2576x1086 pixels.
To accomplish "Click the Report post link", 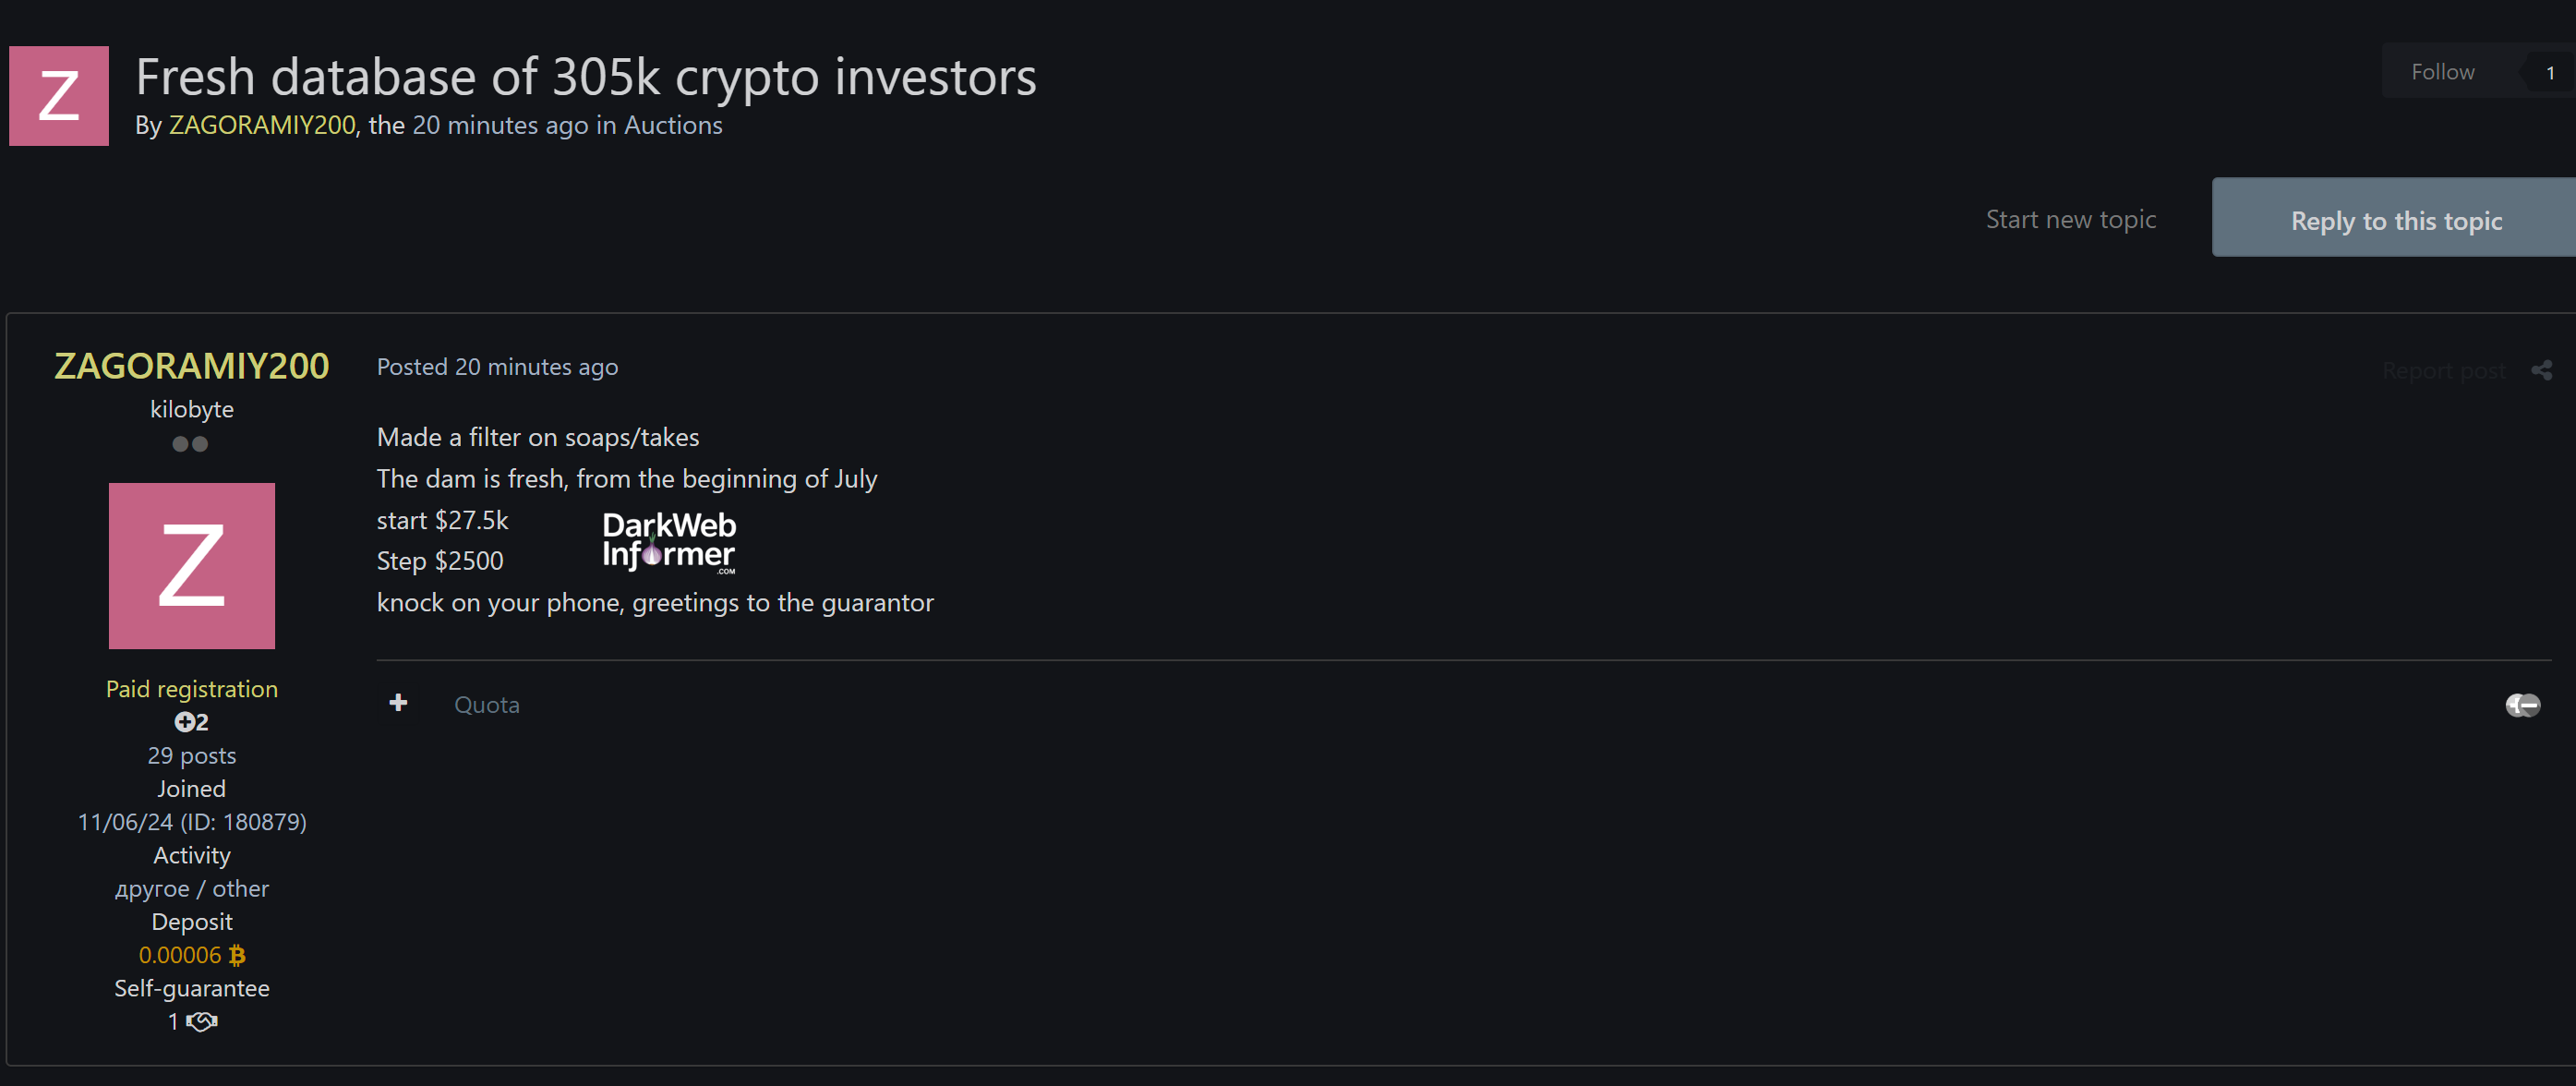I will coord(2444,371).
